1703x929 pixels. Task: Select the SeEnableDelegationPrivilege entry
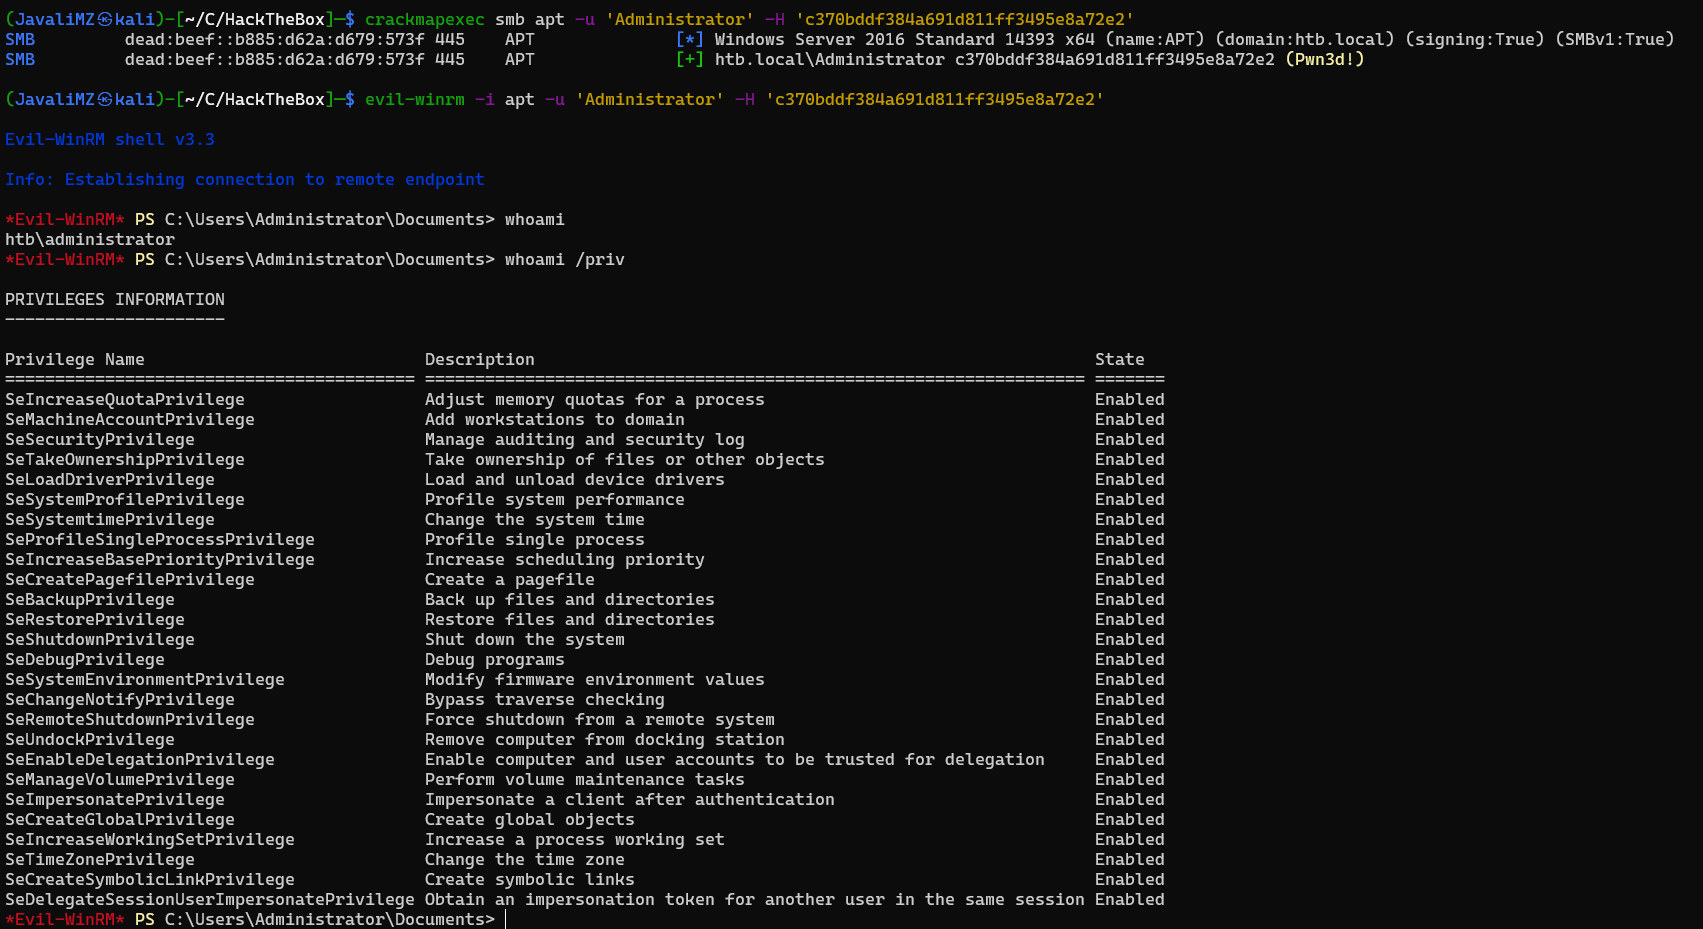coord(140,759)
